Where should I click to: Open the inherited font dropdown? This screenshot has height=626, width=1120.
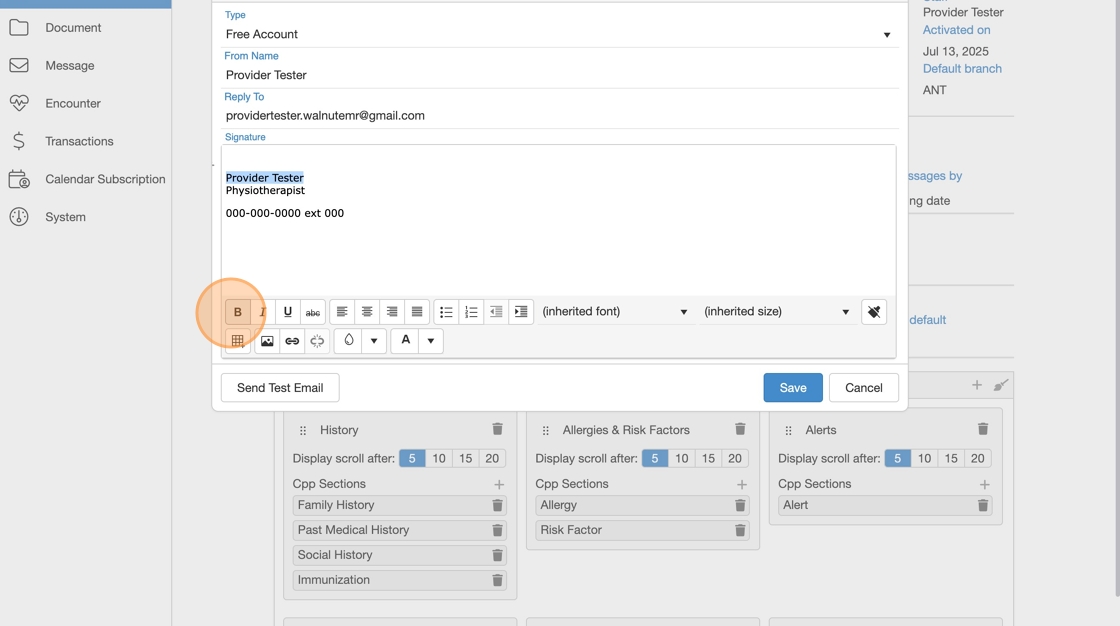point(614,312)
